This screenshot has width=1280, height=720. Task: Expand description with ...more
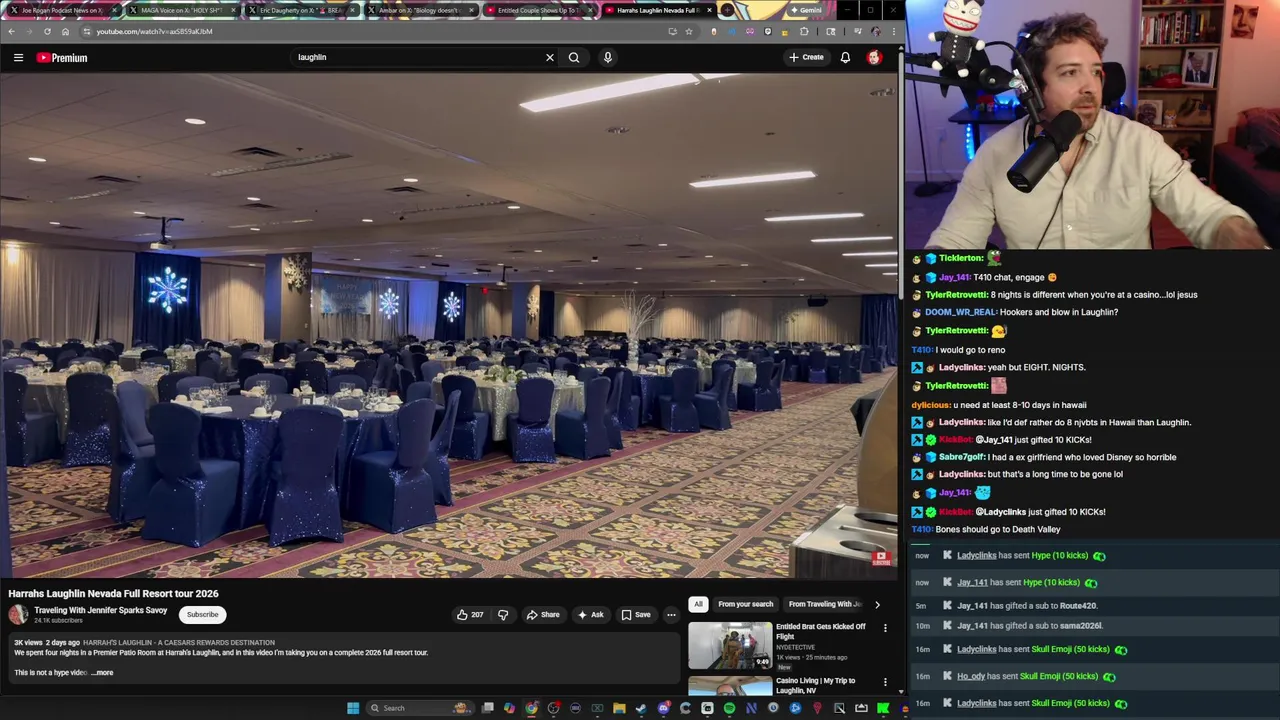(102, 673)
